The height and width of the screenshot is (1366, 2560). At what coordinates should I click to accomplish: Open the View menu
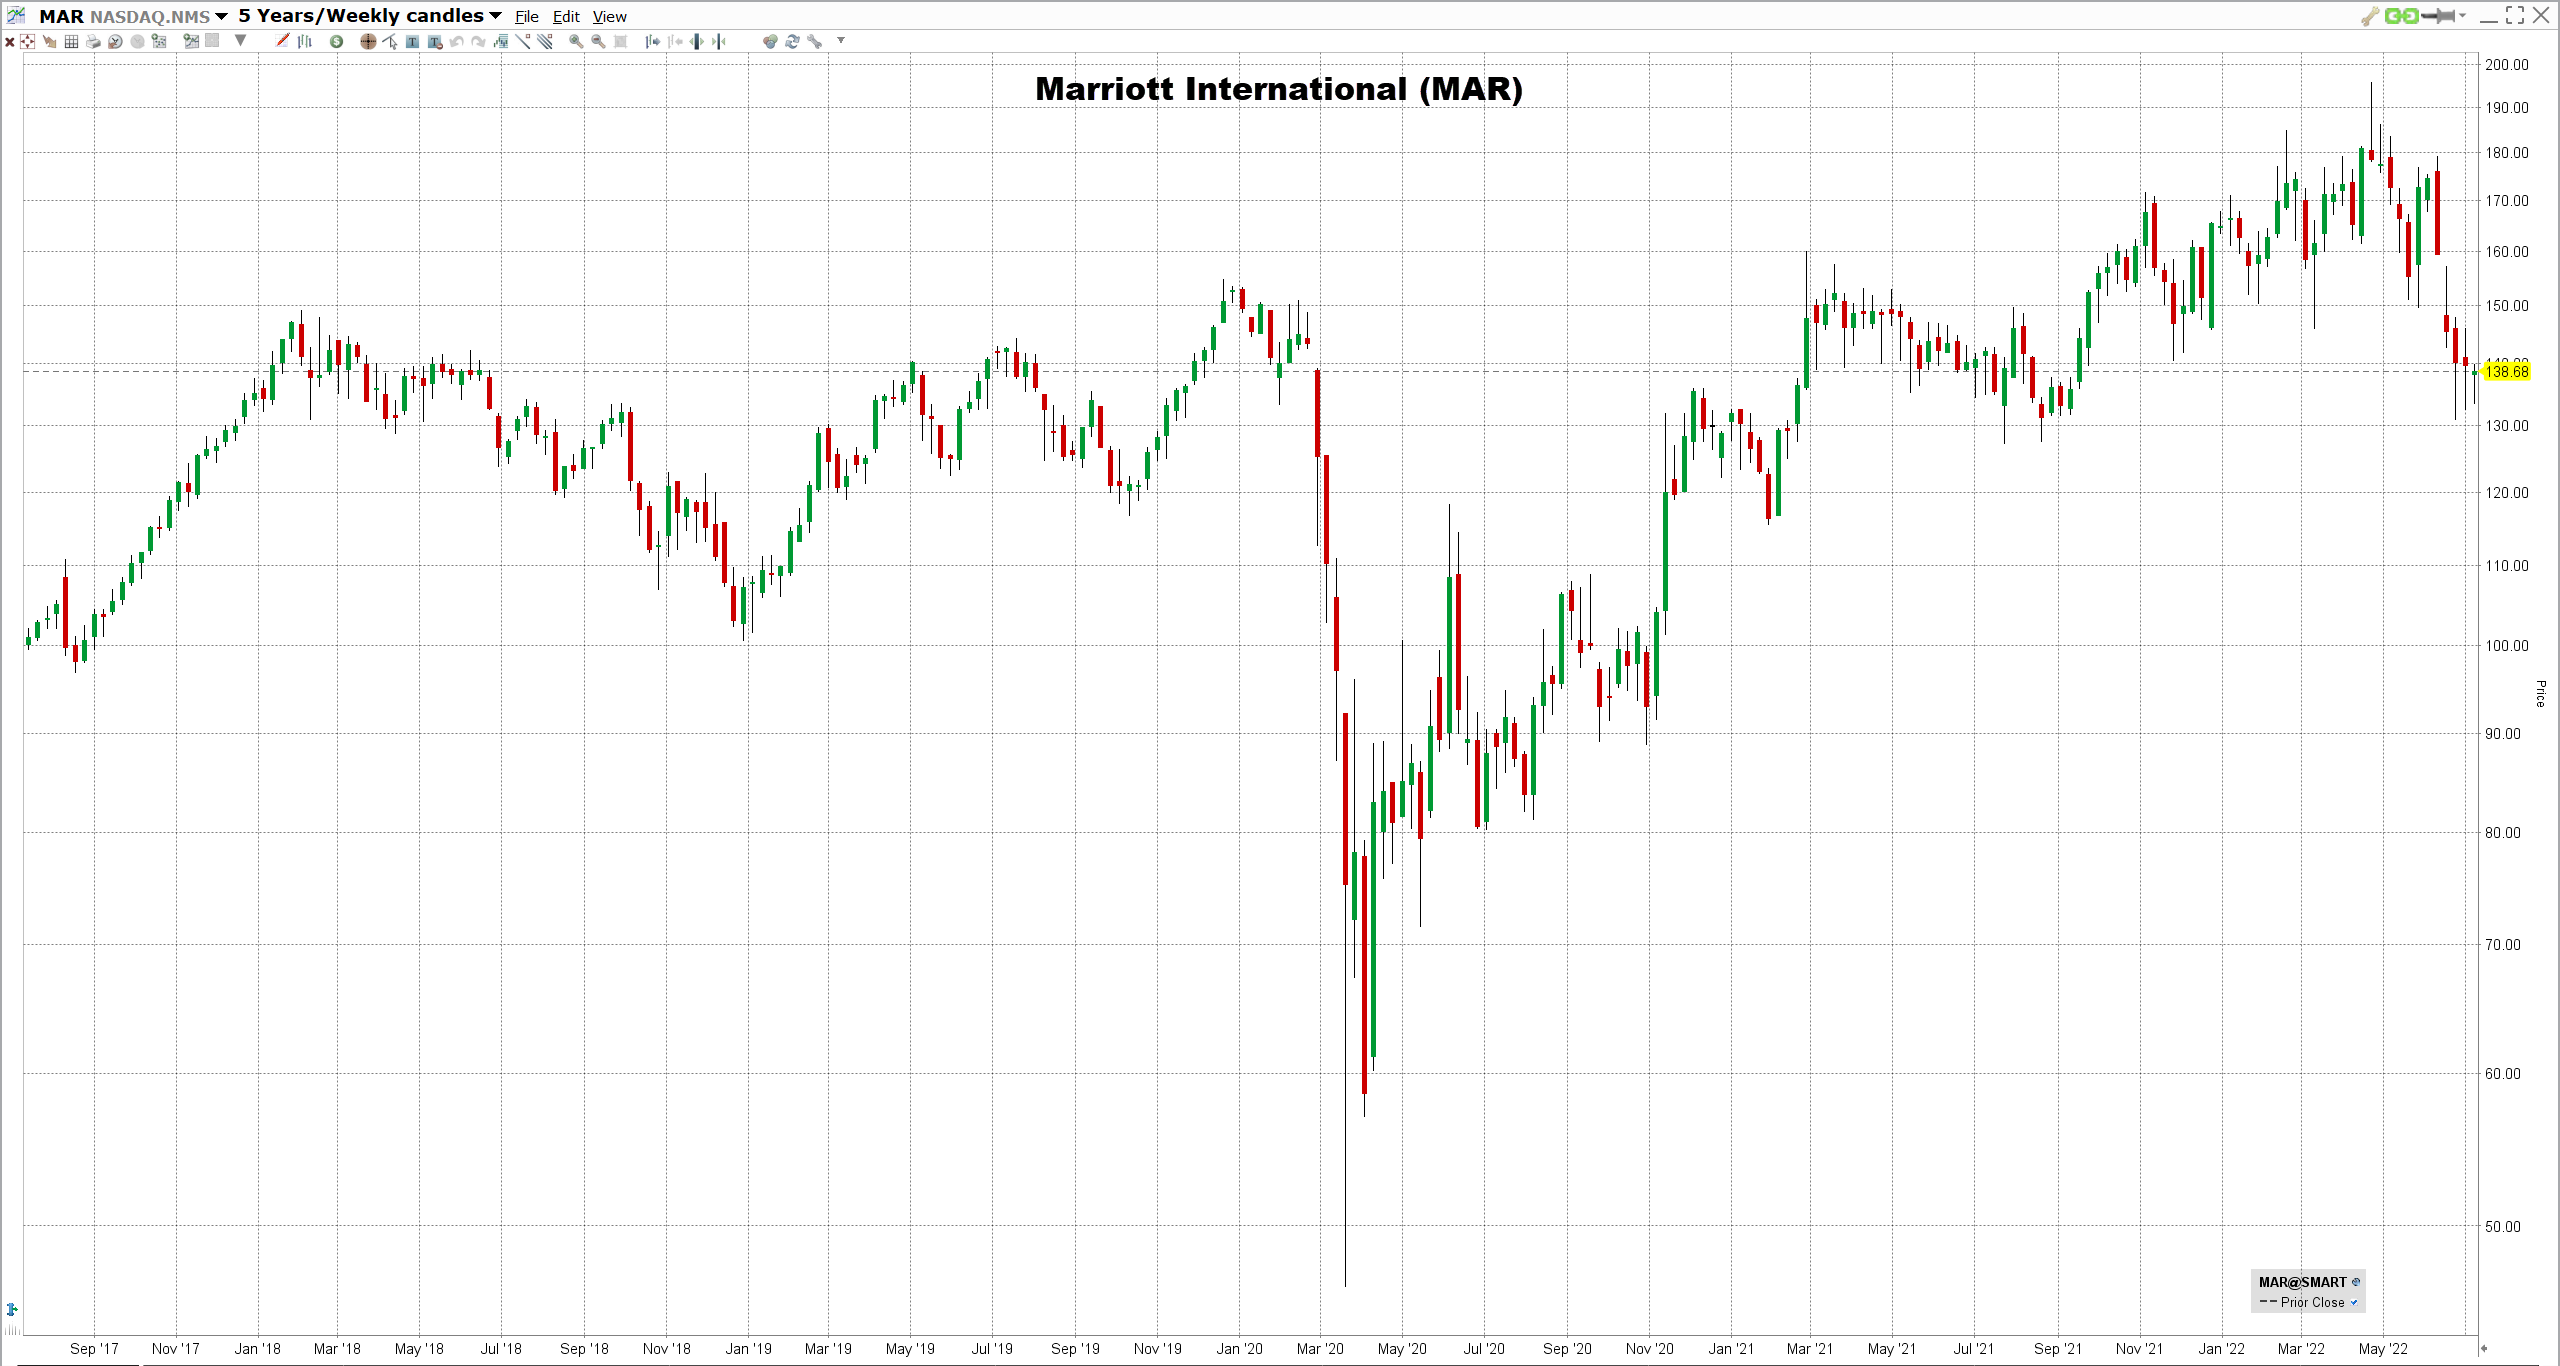click(609, 16)
